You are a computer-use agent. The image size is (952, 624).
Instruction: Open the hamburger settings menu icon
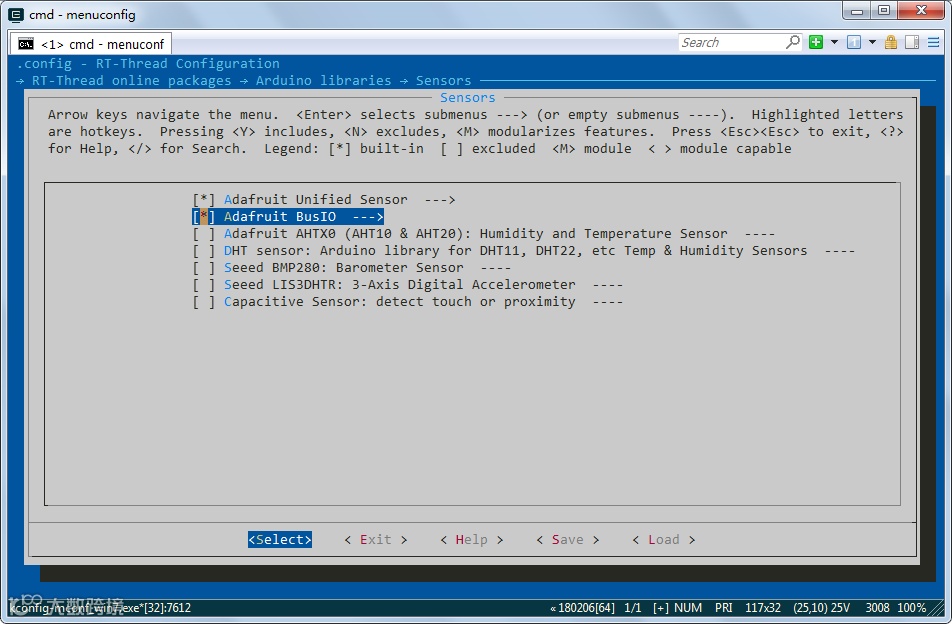point(934,42)
